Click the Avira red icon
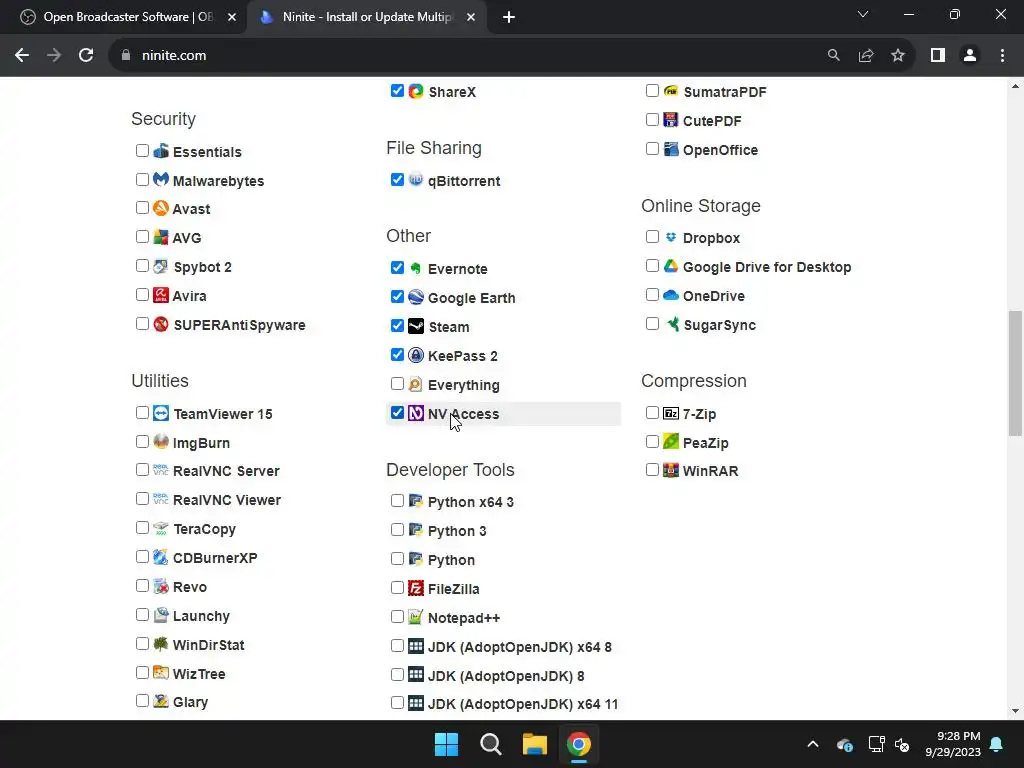The height and width of the screenshot is (768, 1024). pyautogui.click(x=161, y=295)
